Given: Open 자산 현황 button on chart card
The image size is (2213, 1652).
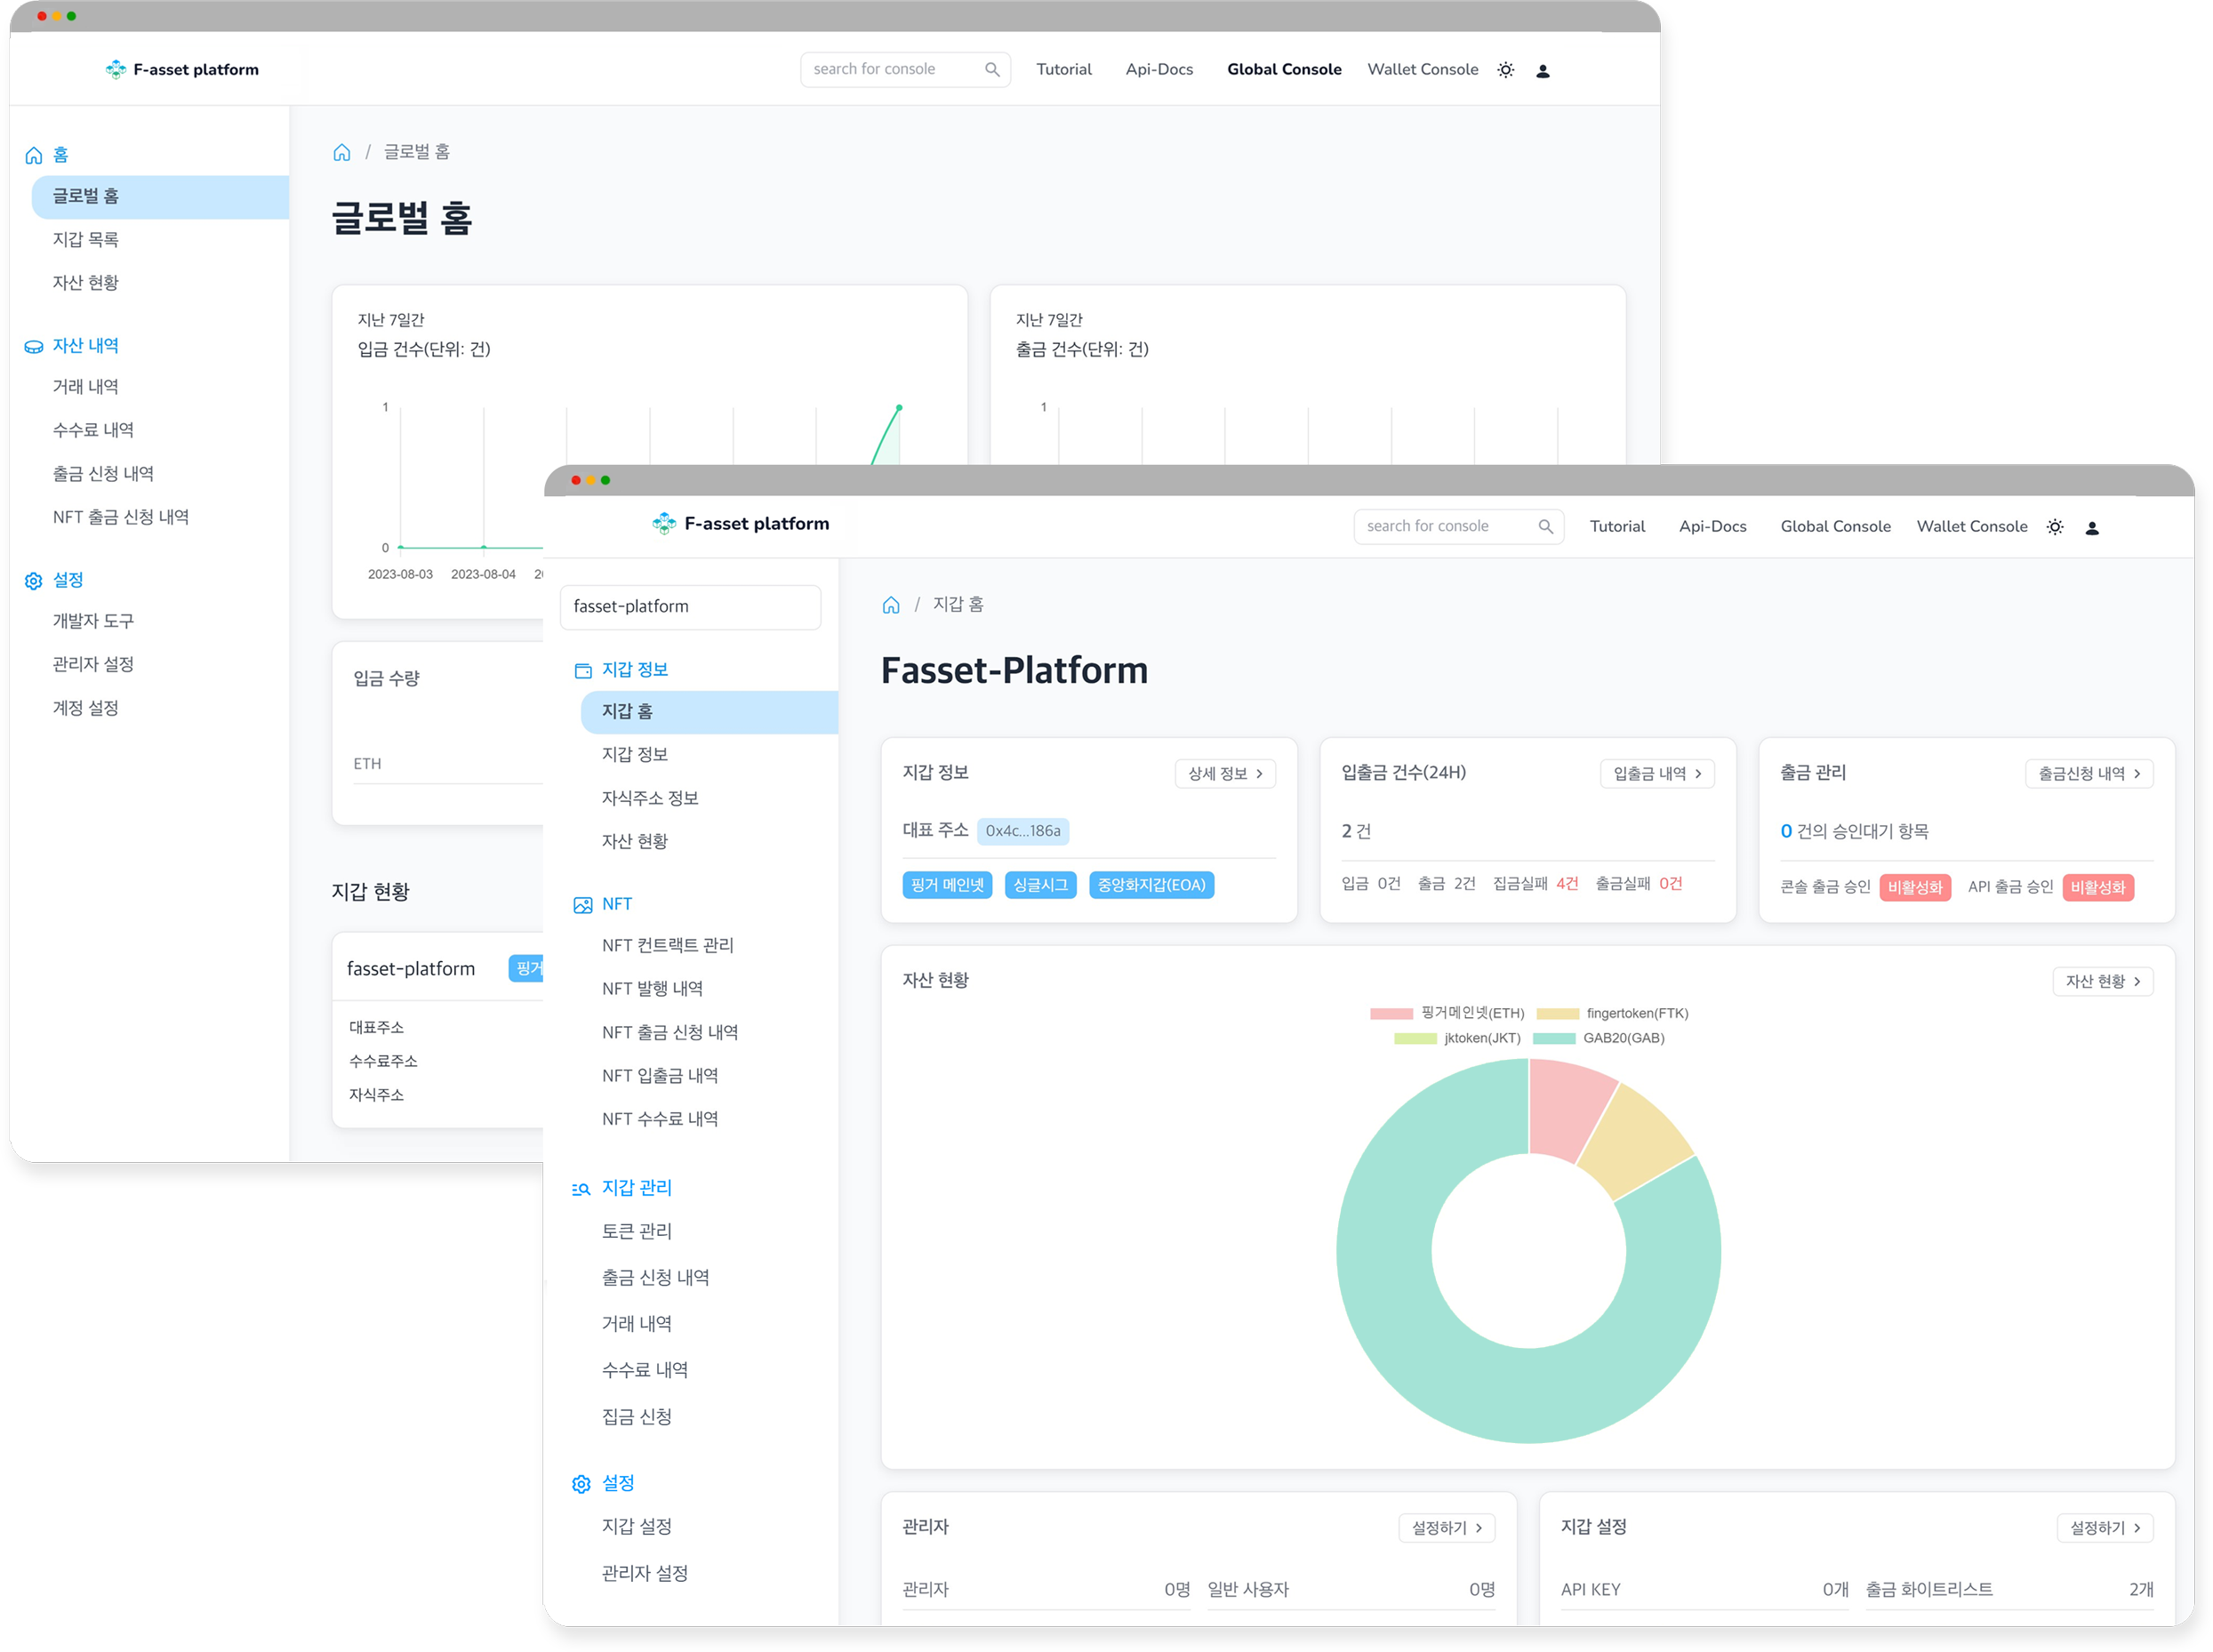Looking at the screenshot, I should [x=2103, y=982].
